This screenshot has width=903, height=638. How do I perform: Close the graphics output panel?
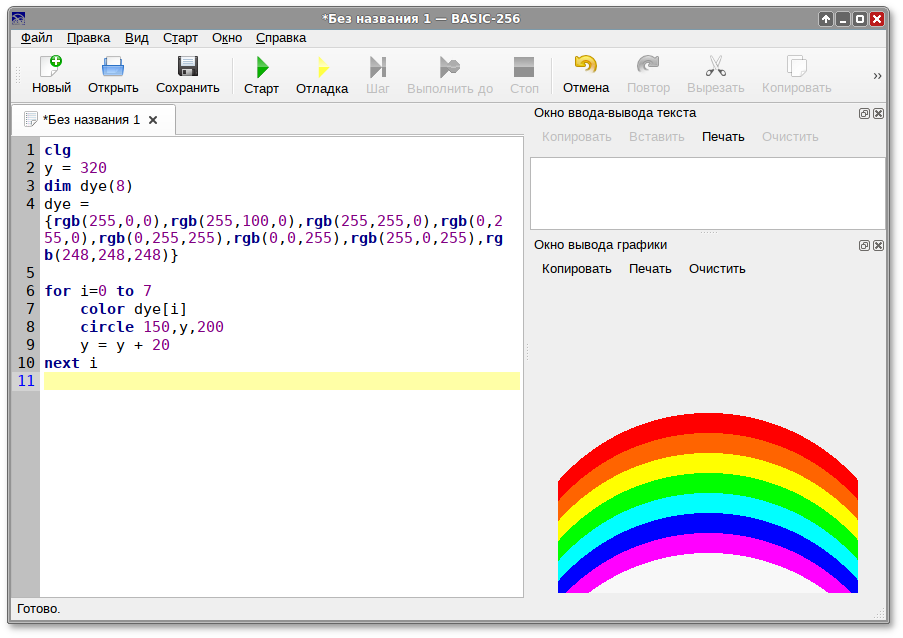tap(878, 245)
